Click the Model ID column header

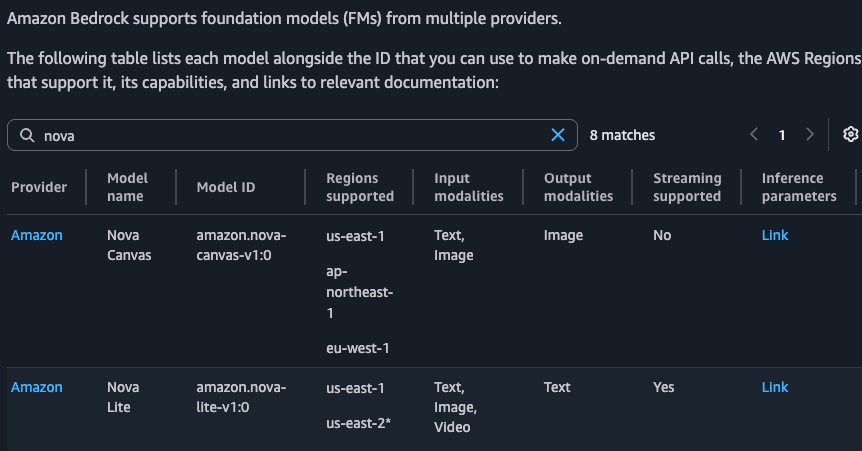226,187
